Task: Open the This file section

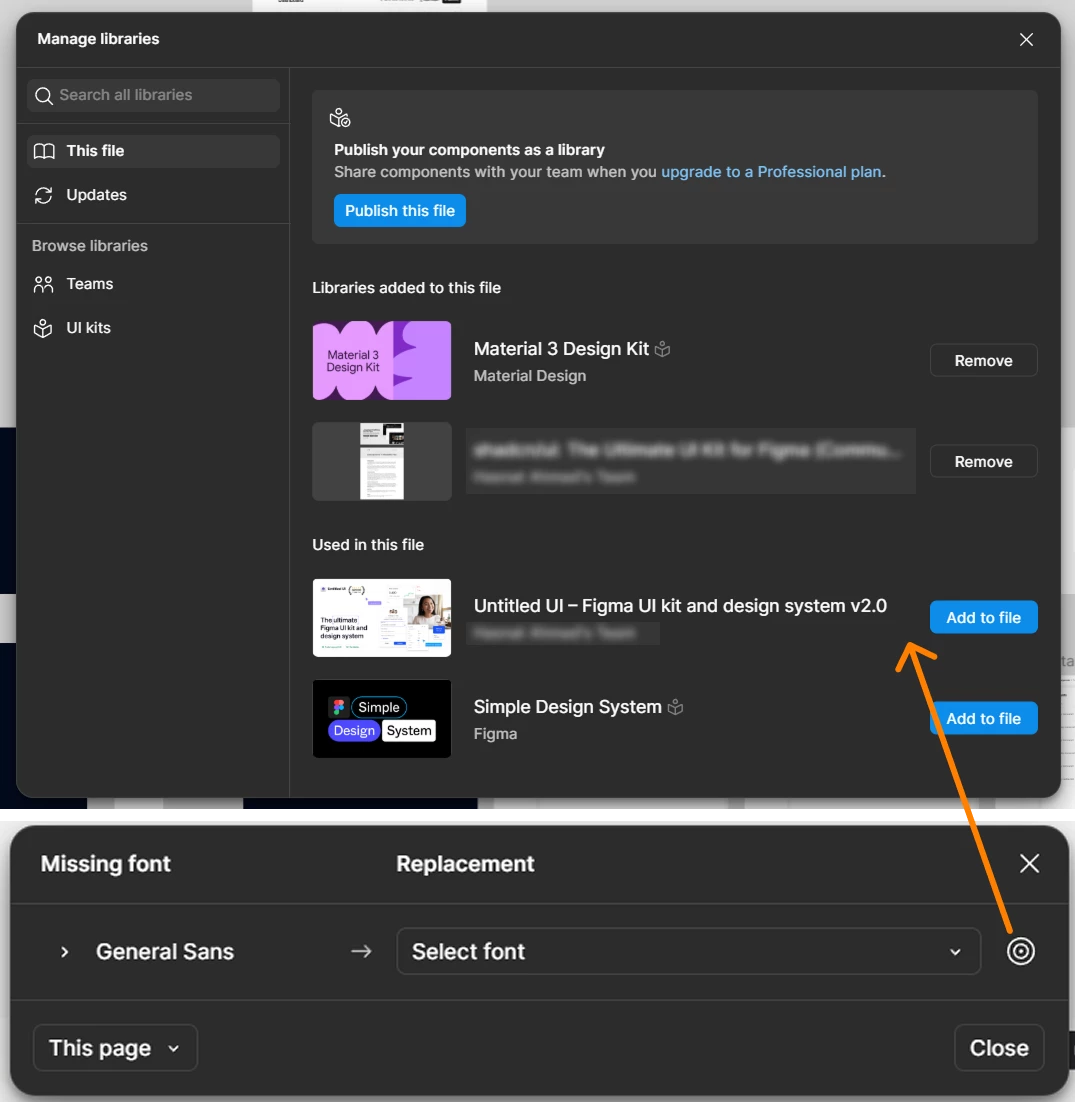Action: [x=153, y=151]
